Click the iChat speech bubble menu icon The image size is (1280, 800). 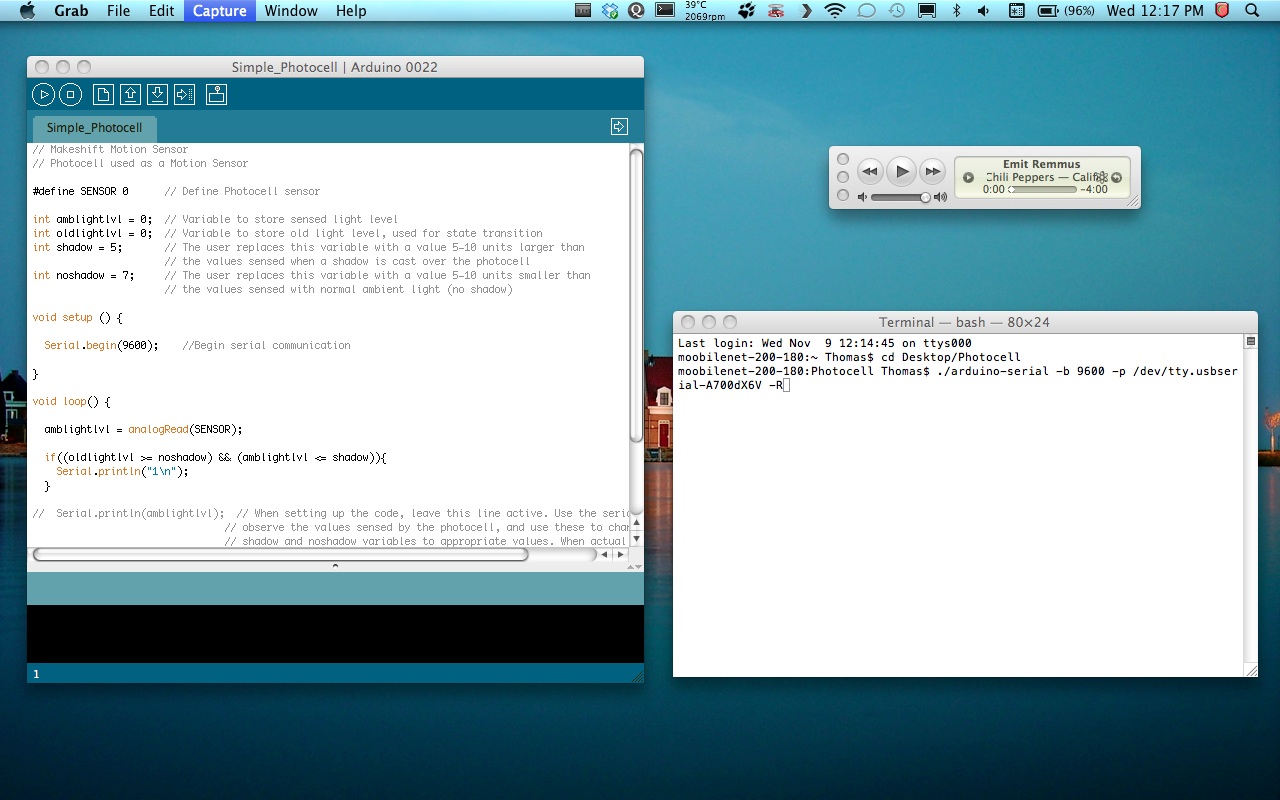pos(867,11)
